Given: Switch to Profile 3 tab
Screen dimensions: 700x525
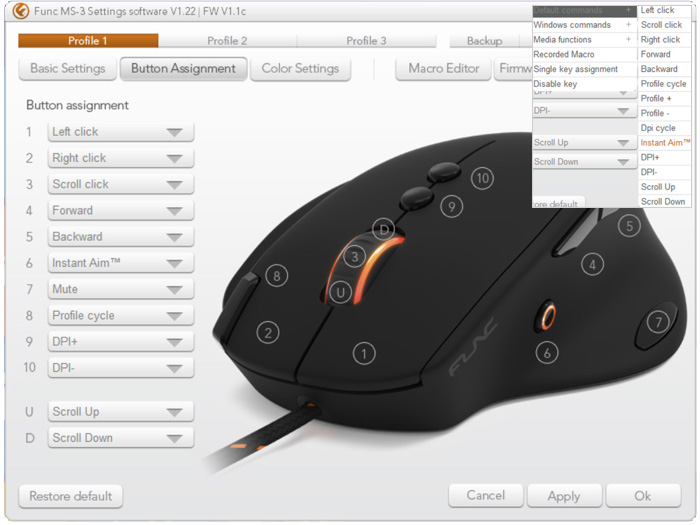Looking at the screenshot, I should [366, 41].
